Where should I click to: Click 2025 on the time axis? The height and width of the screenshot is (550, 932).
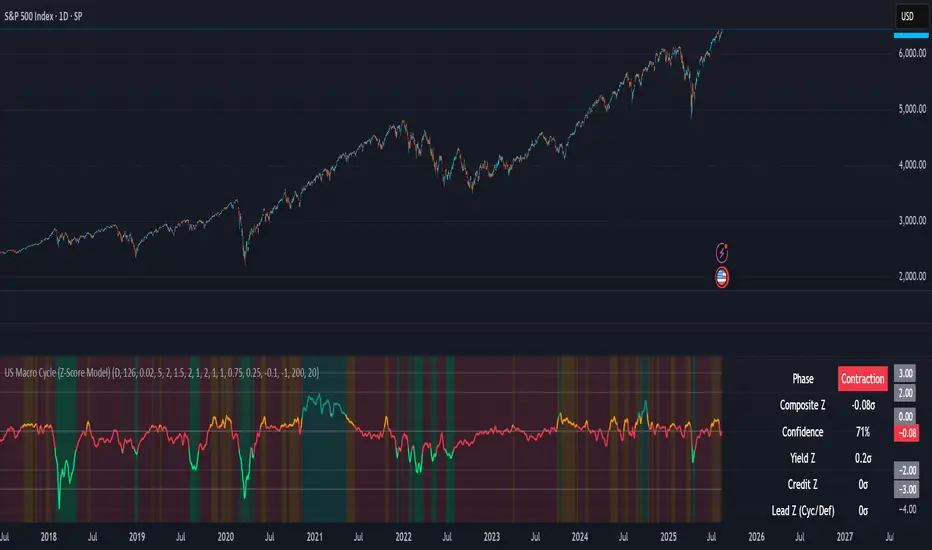click(668, 537)
